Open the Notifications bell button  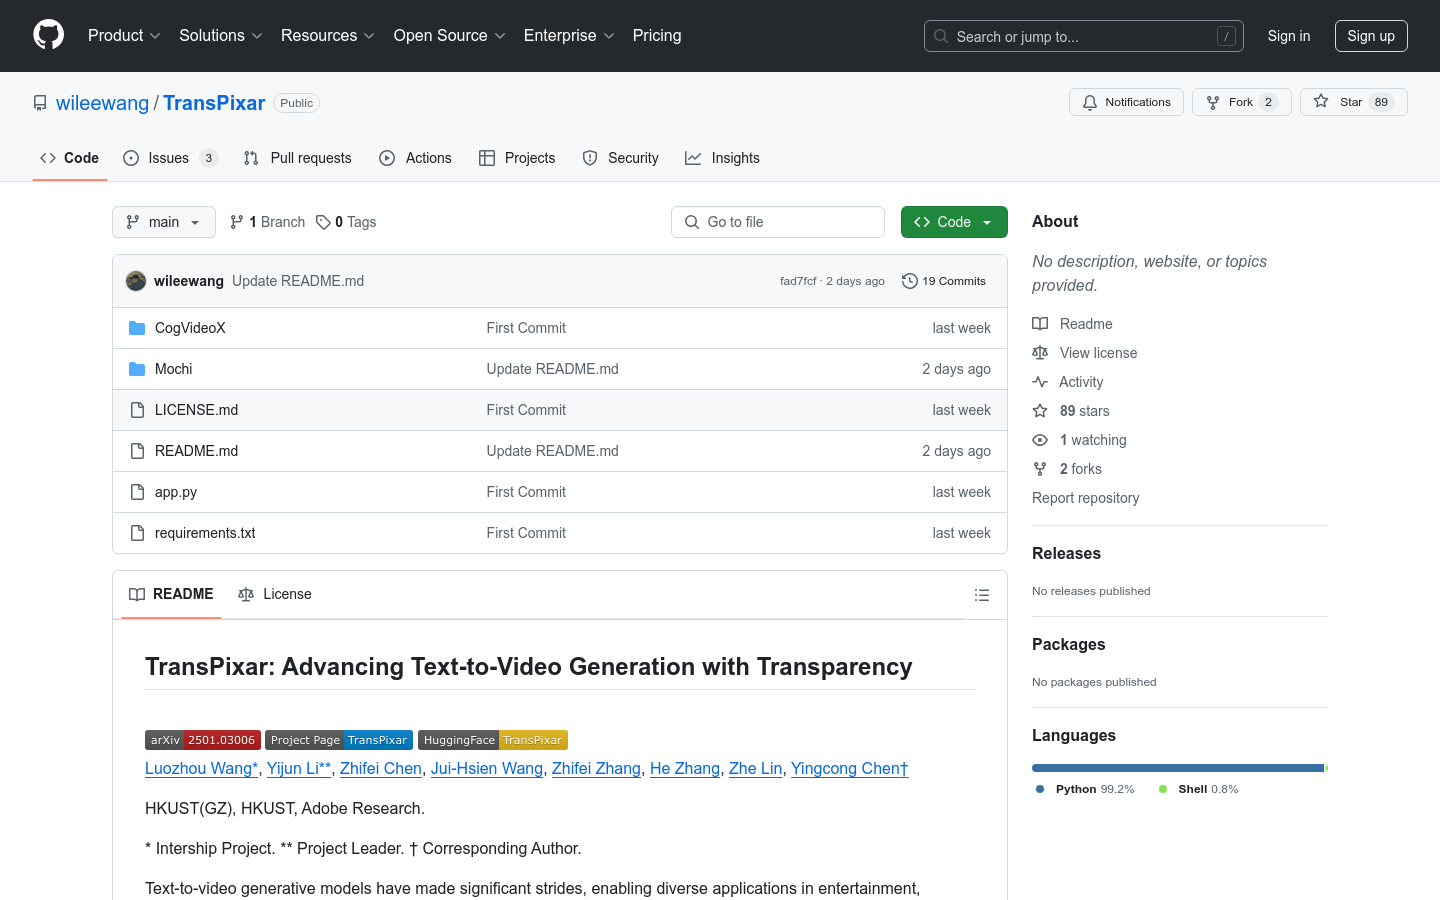pos(1126,102)
